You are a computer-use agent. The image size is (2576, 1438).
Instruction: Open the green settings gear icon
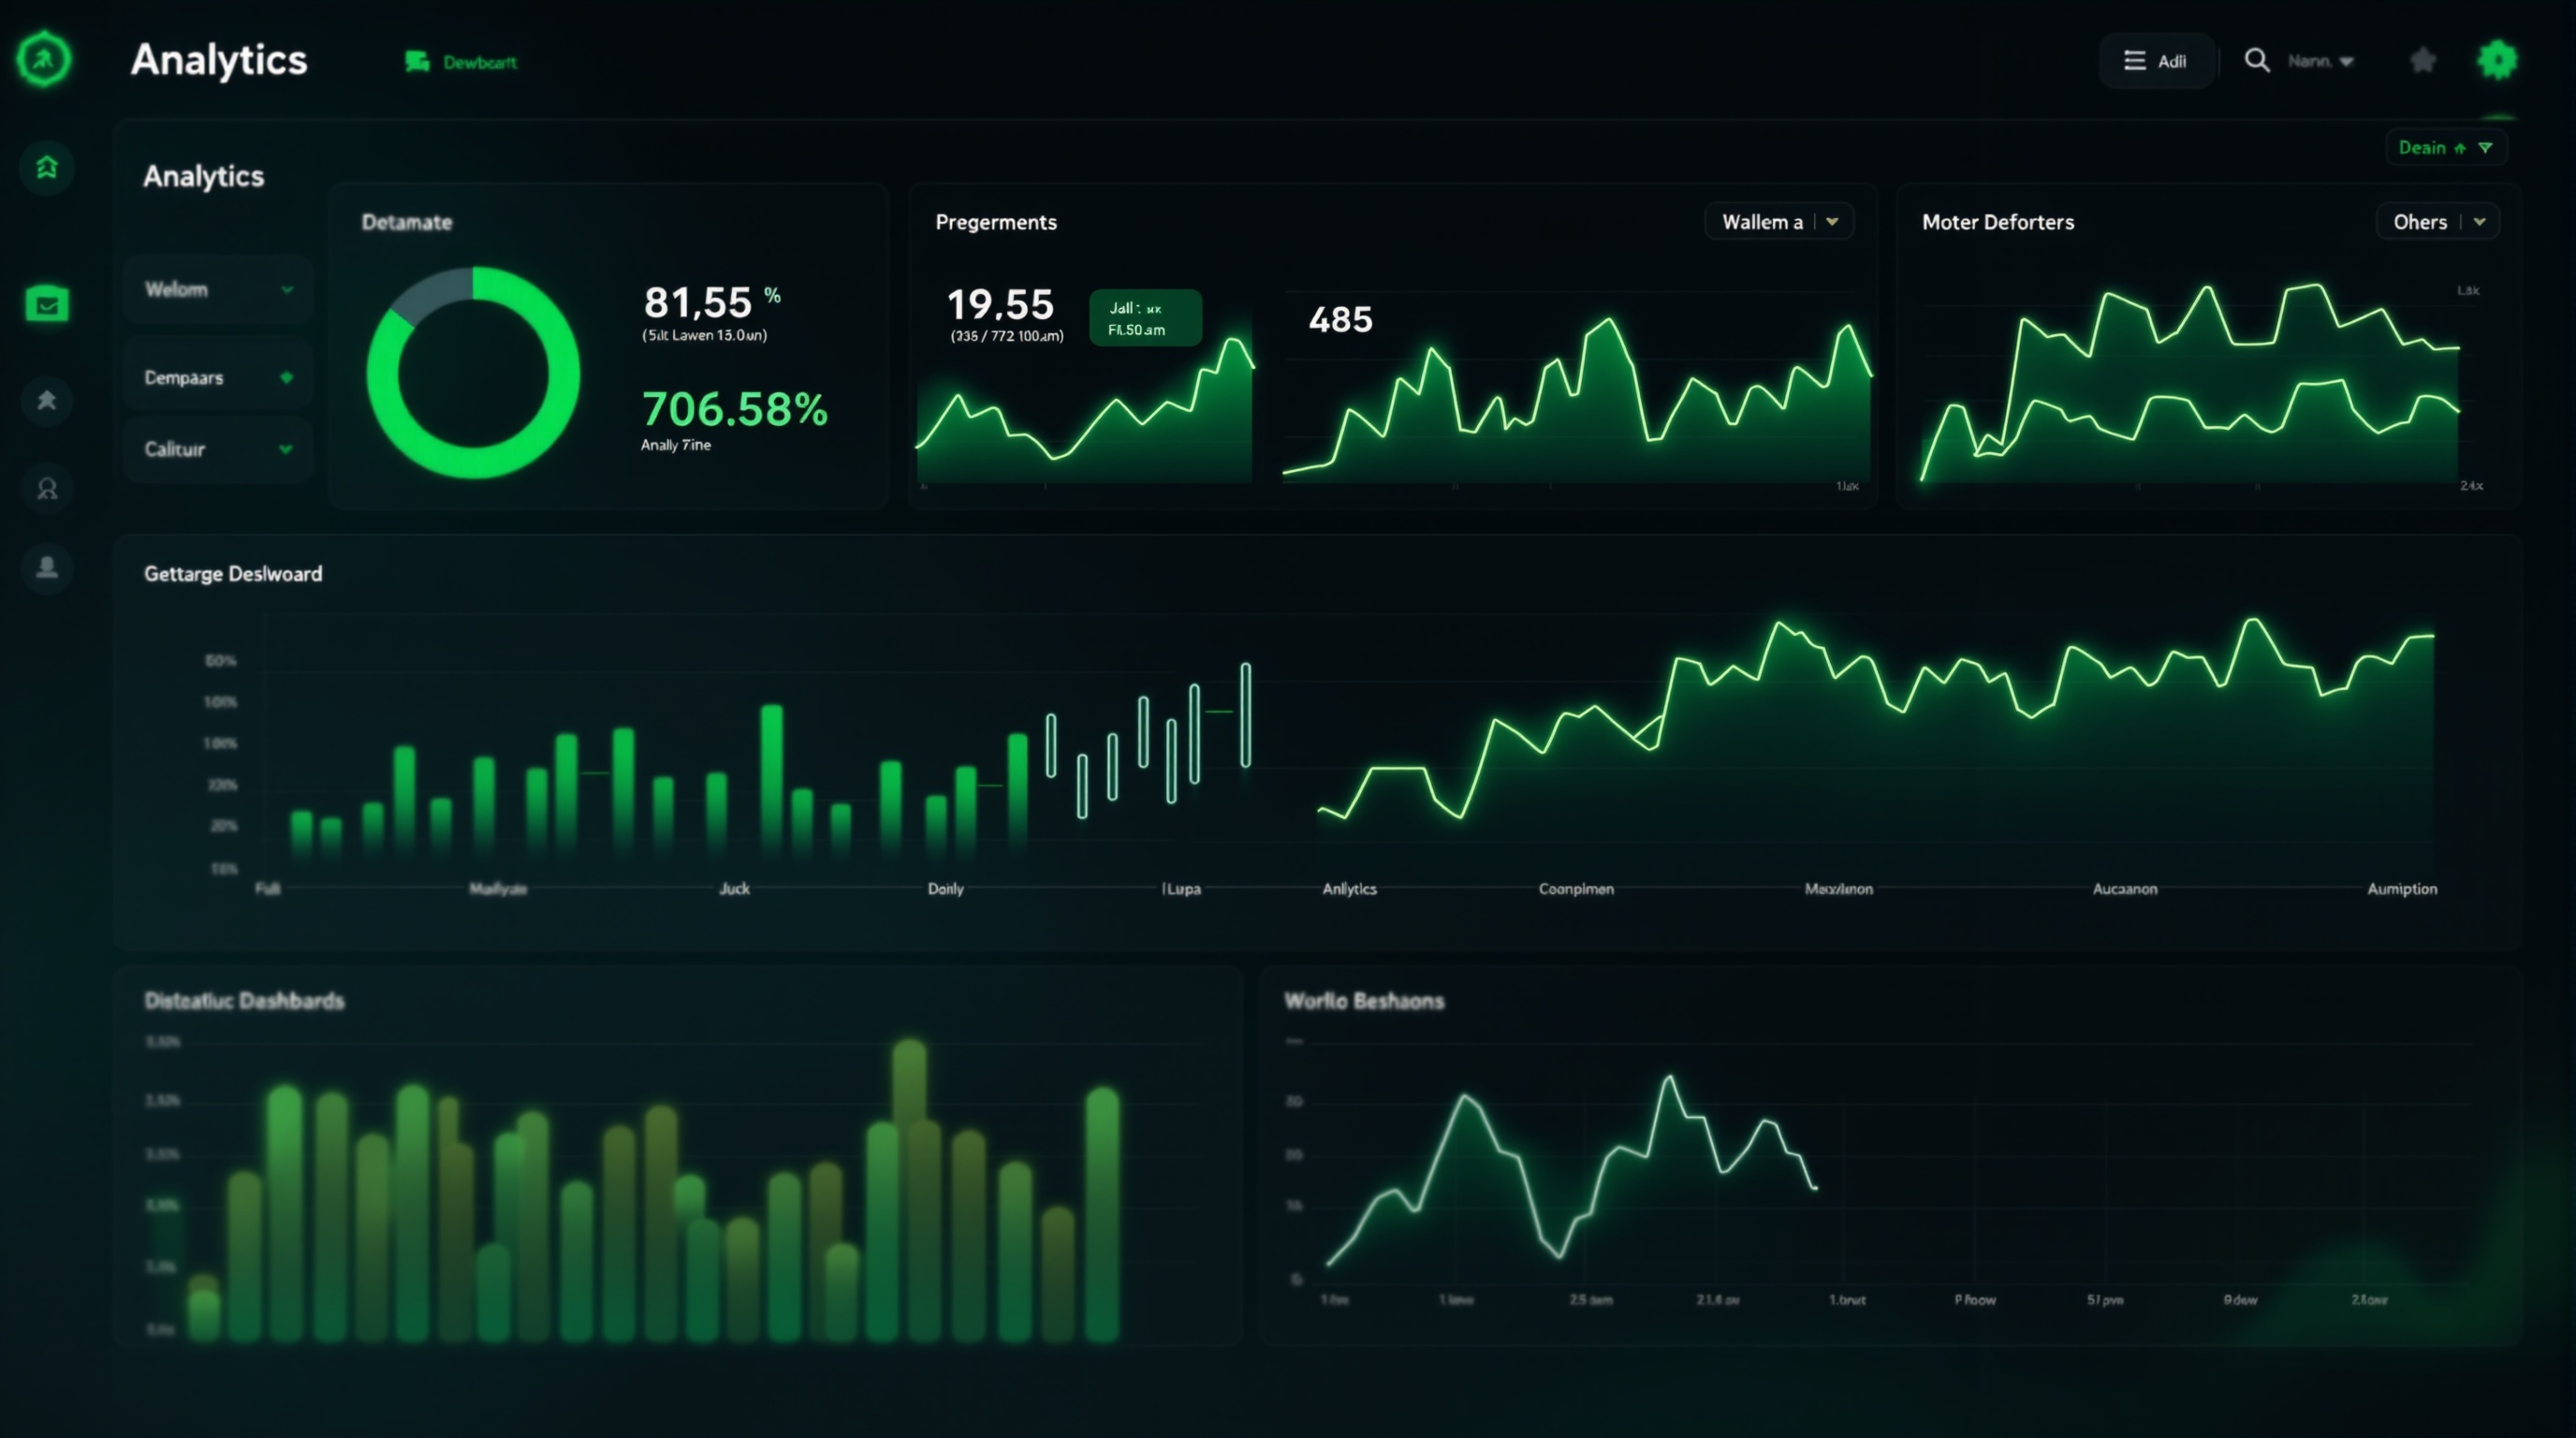[x=2498, y=60]
